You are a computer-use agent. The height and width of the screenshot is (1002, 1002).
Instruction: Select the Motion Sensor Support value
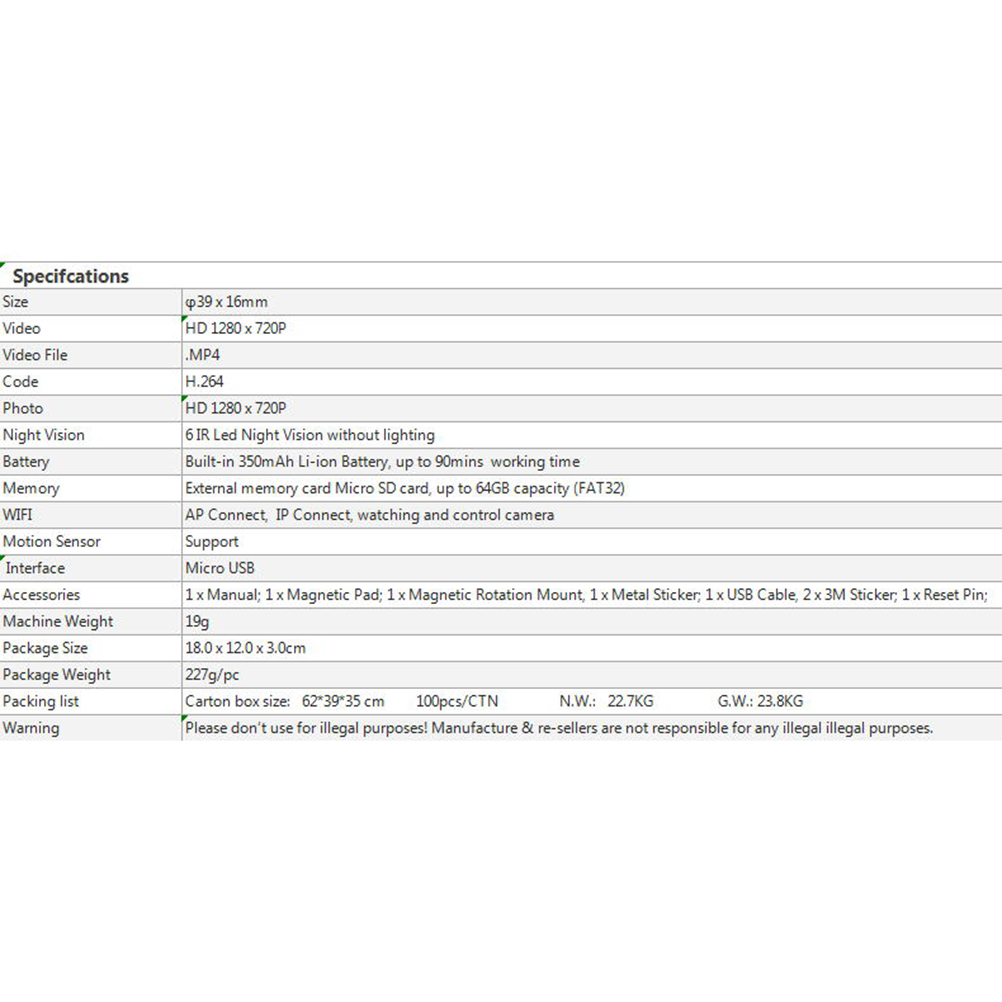click(212, 542)
